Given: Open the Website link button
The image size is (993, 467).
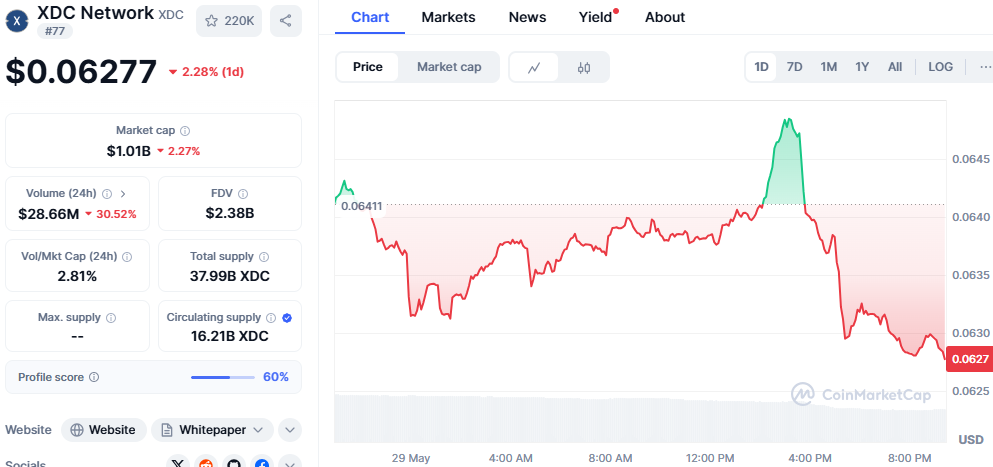Looking at the screenshot, I should [x=104, y=430].
